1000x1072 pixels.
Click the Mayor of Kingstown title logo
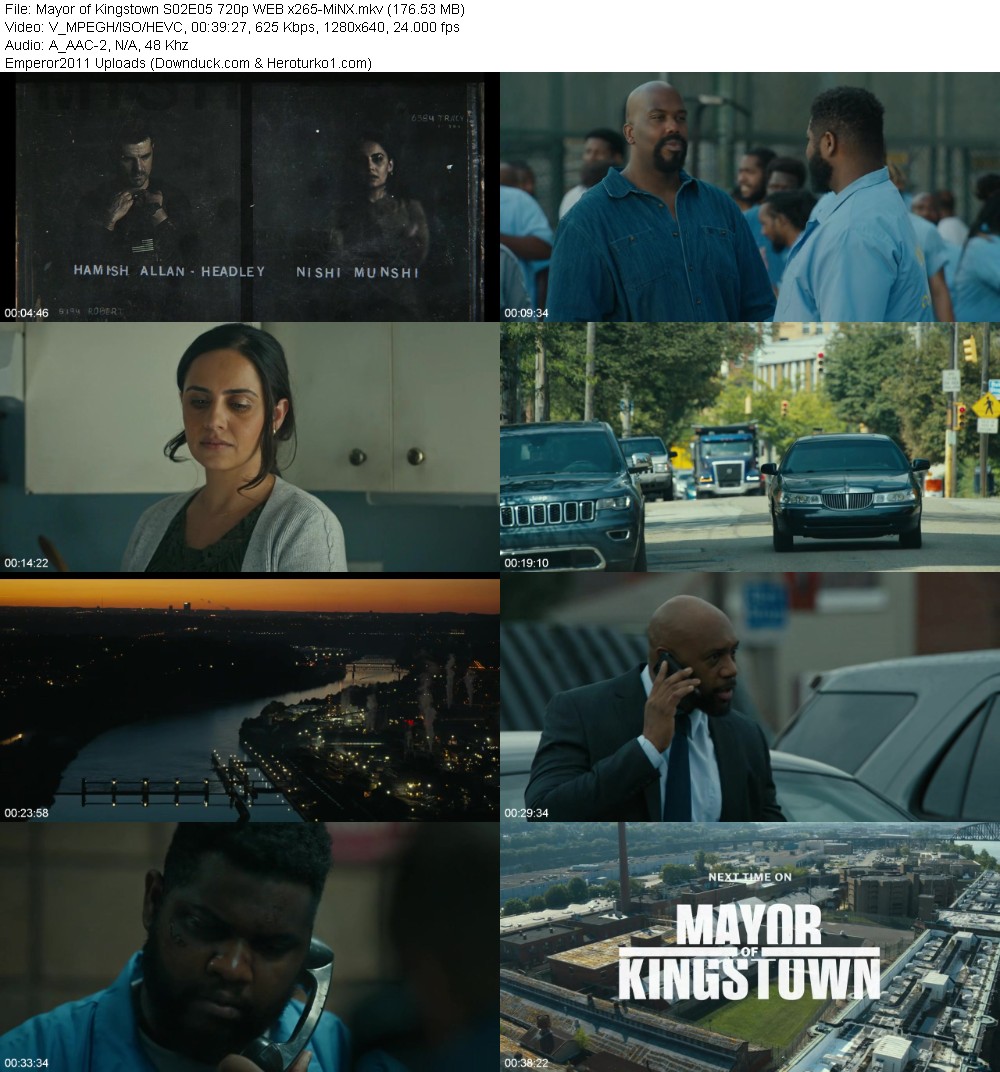(x=749, y=952)
